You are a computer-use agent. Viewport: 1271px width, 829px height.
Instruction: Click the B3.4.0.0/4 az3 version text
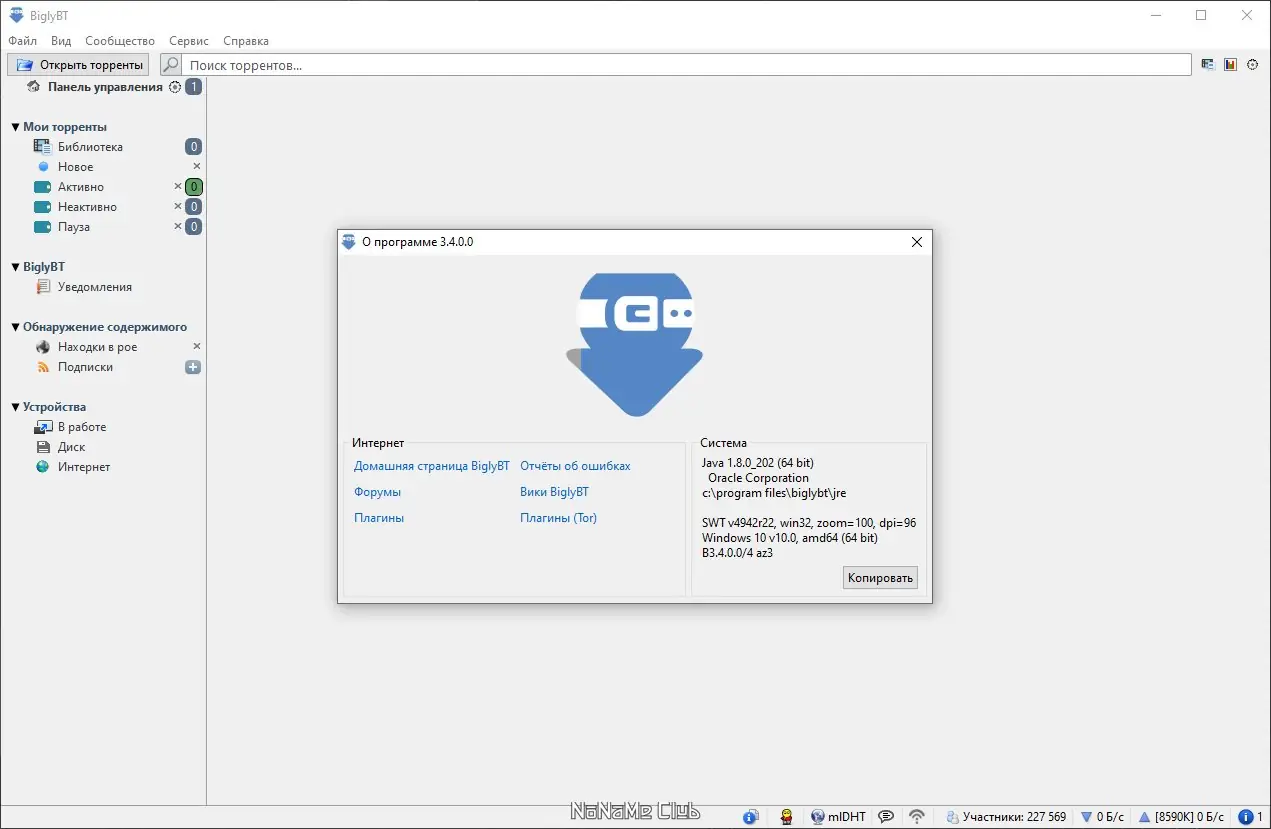[737, 552]
